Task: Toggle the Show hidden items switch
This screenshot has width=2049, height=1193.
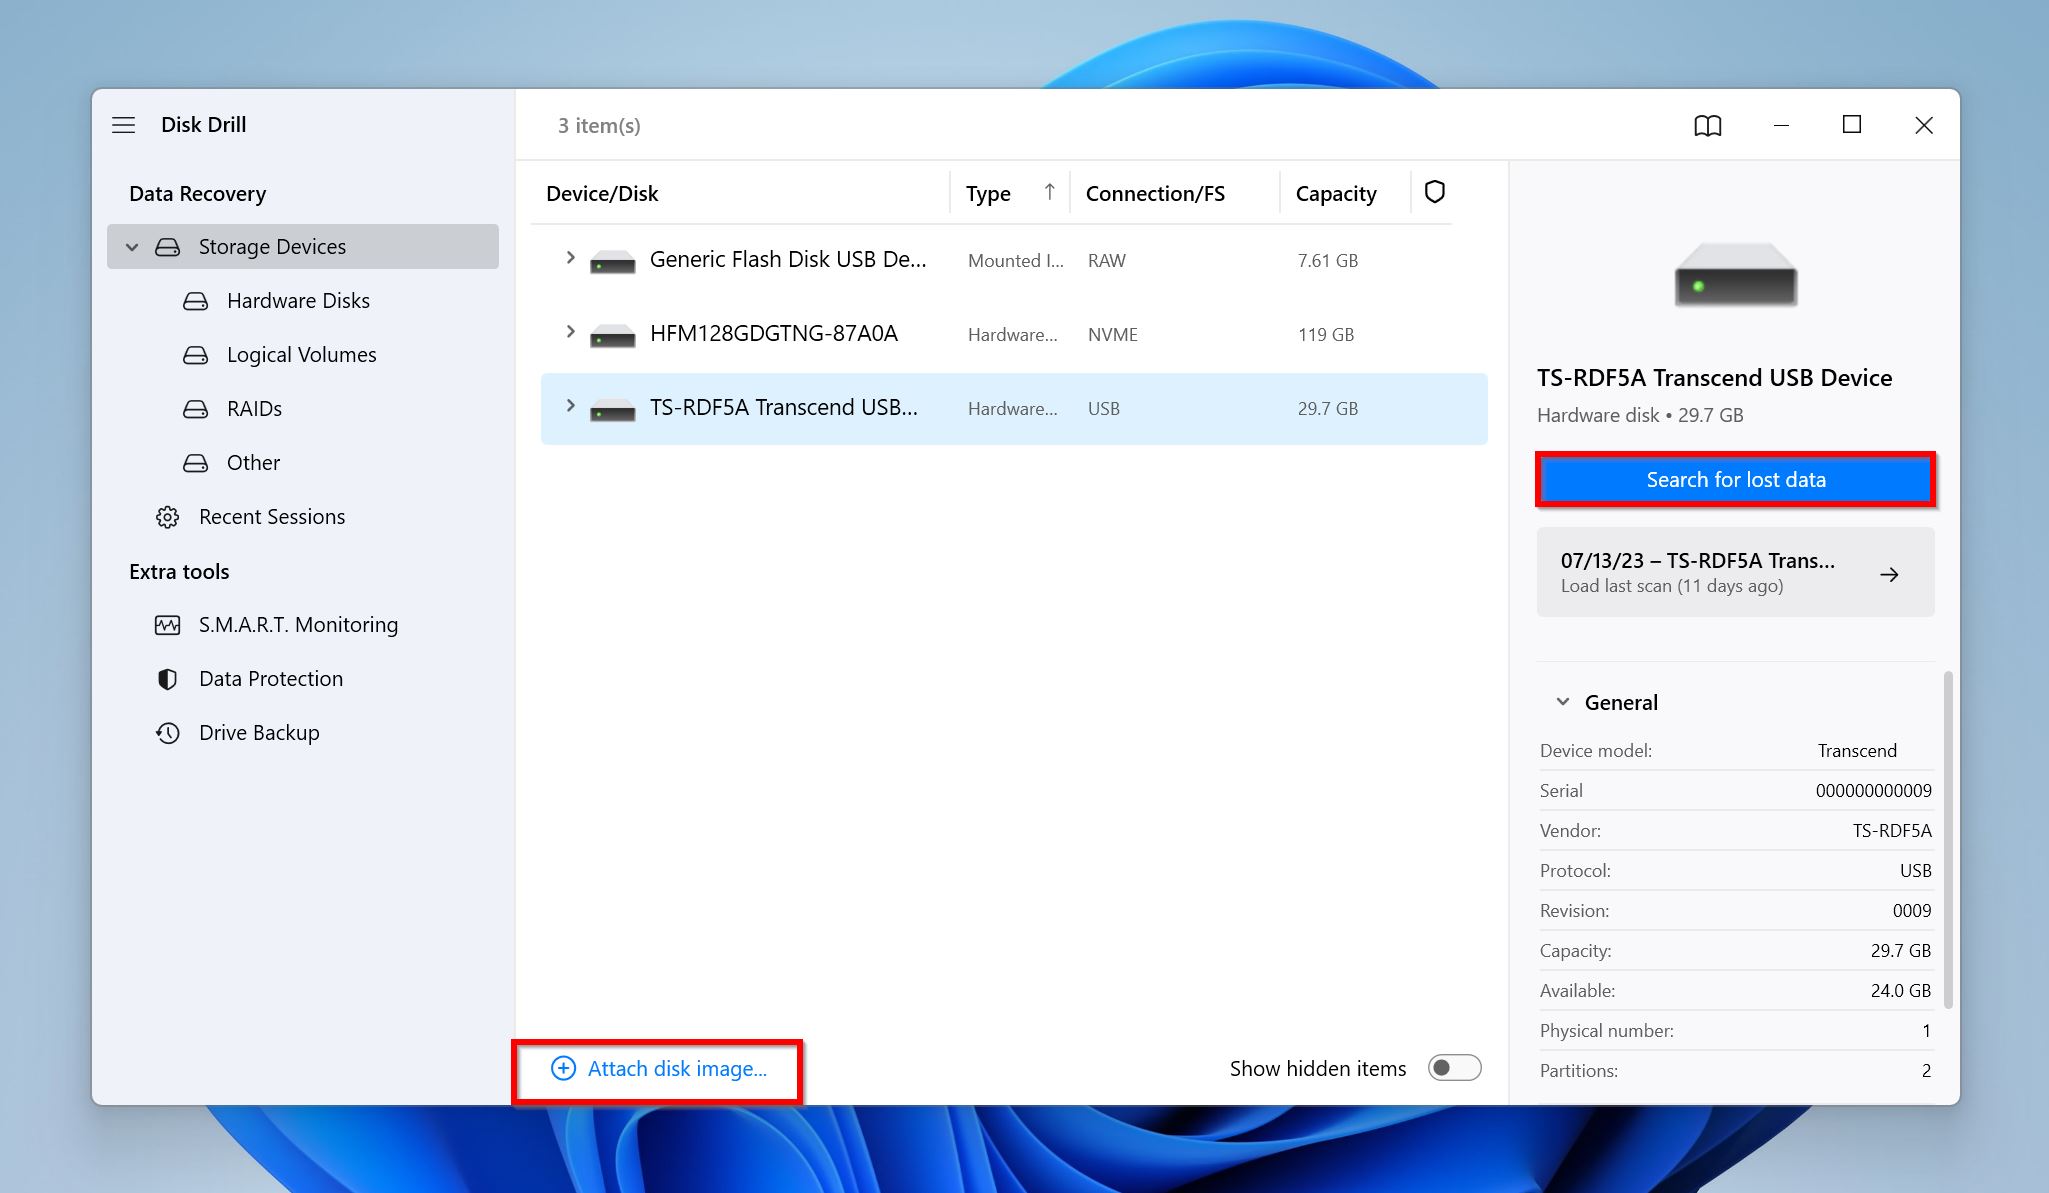Action: 1454,1068
